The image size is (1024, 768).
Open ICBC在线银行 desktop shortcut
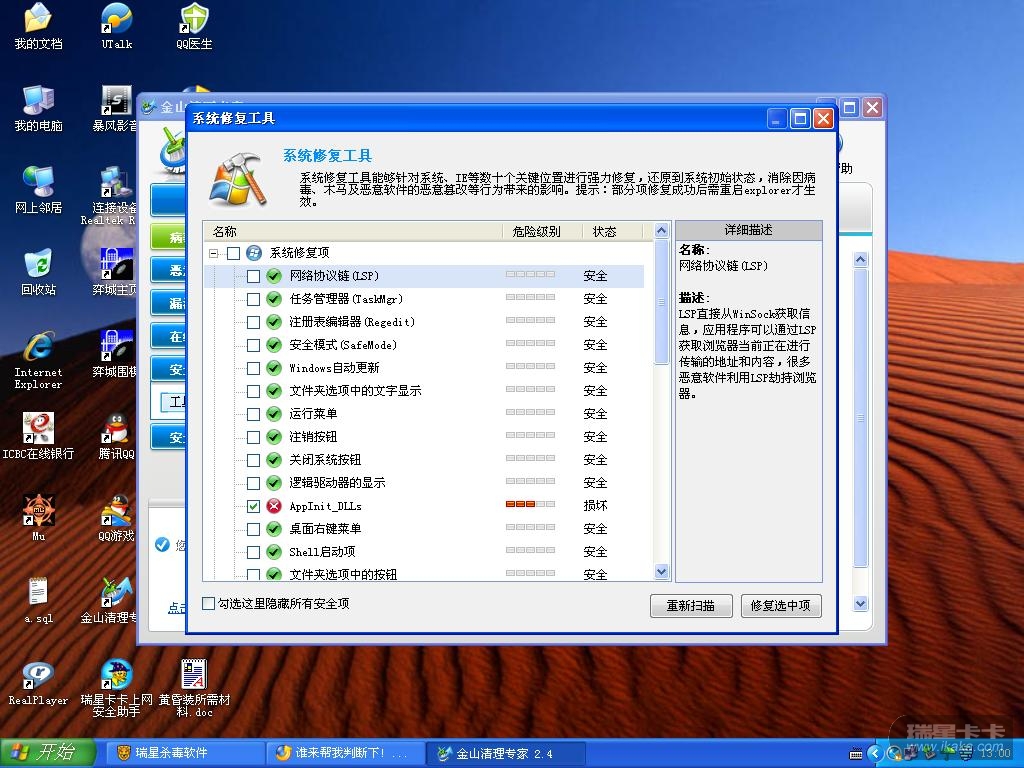(x=38, y=436)
